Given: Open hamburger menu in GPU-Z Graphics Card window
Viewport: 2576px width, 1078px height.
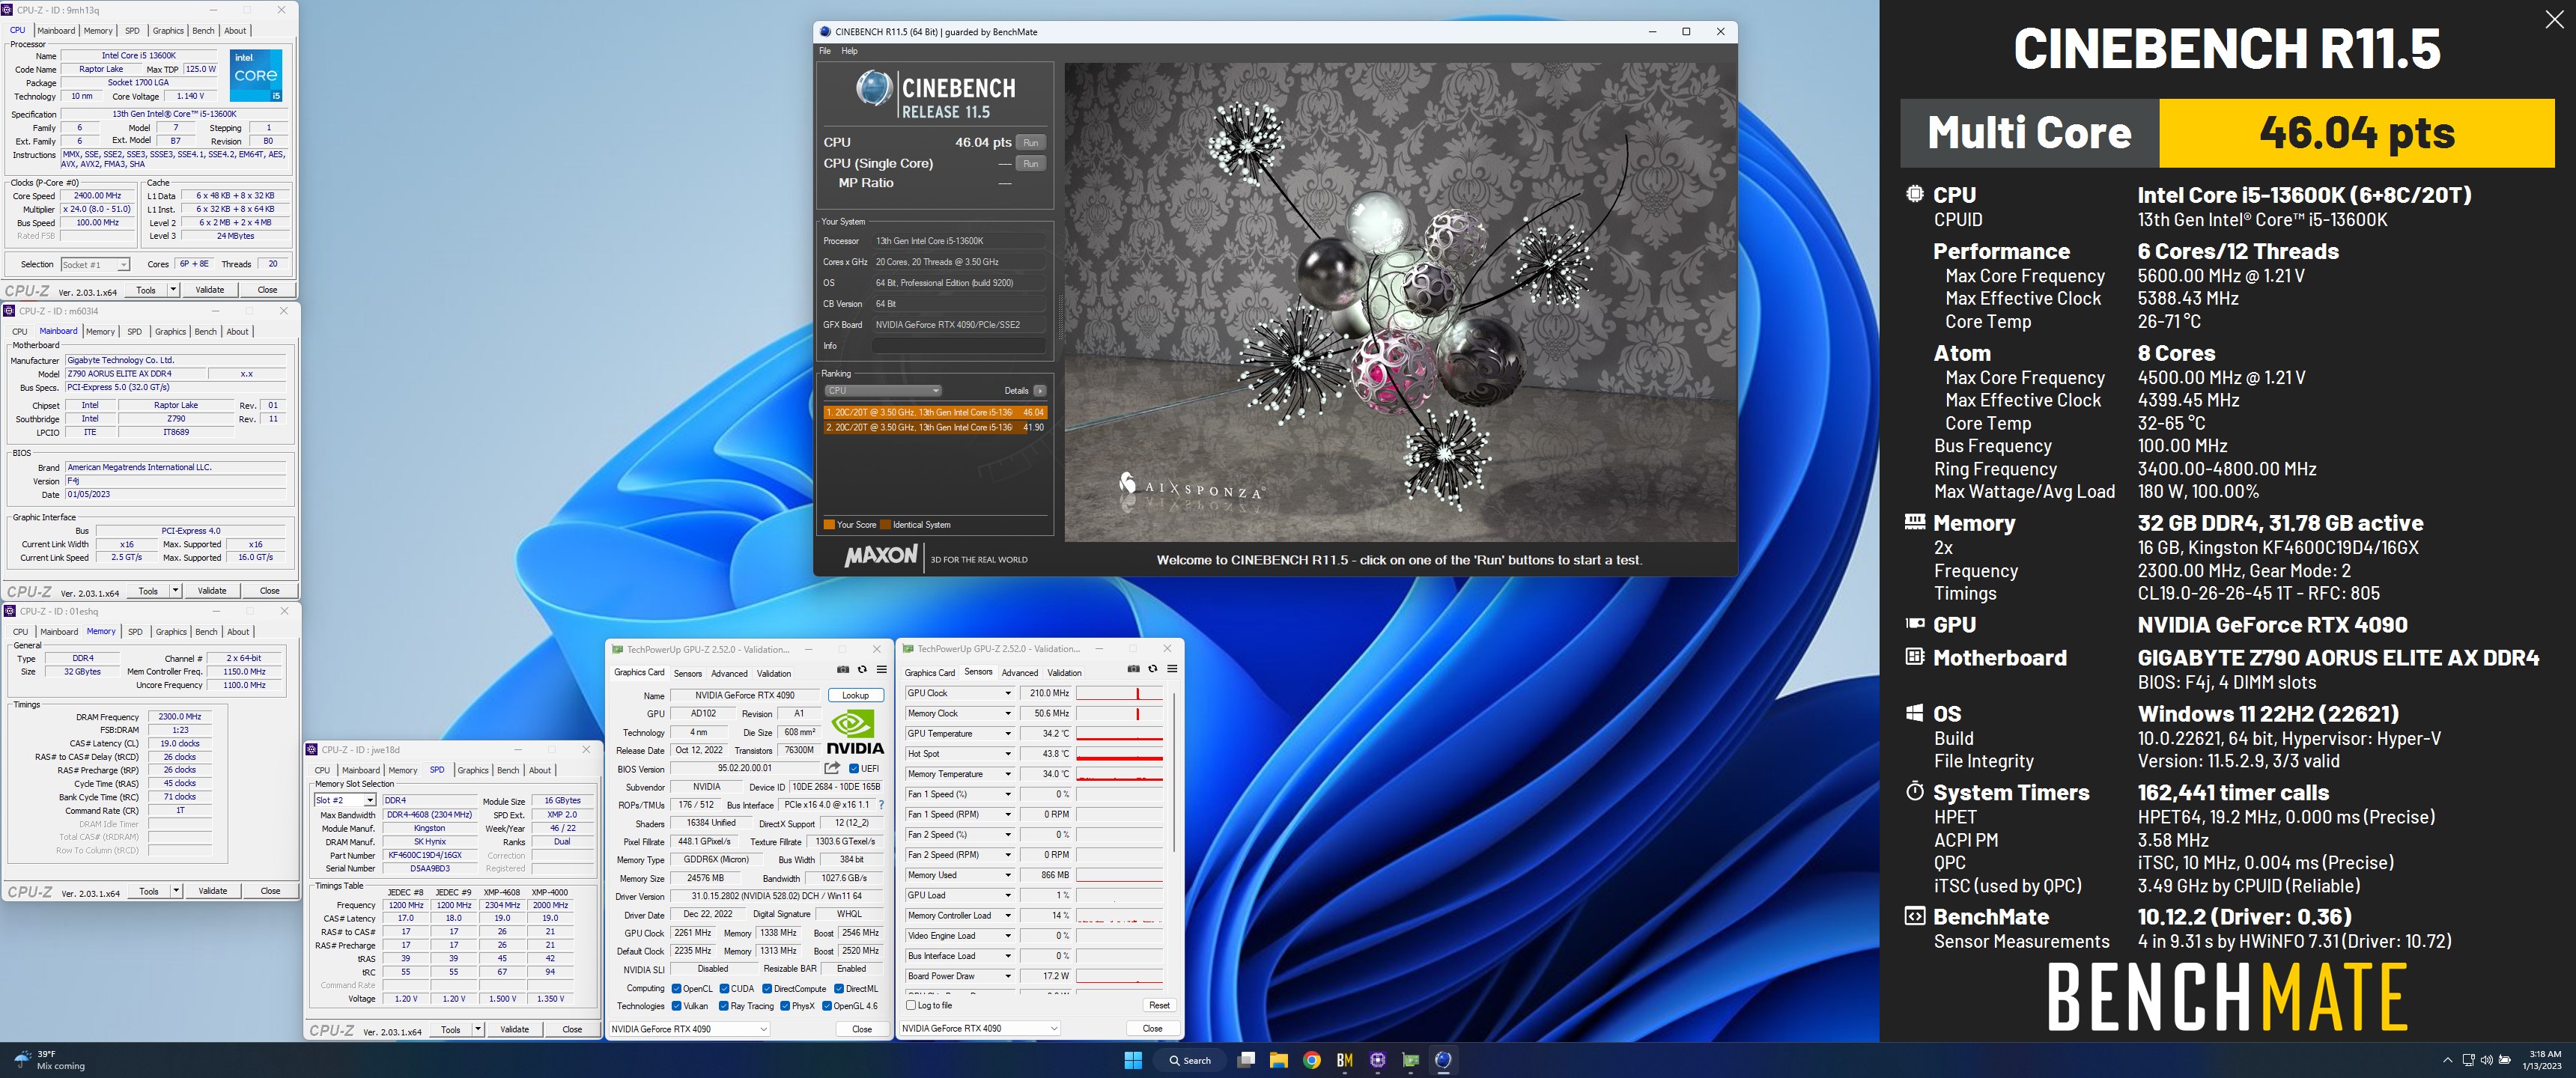Looking at the screenshot, I should click(881, 670).
